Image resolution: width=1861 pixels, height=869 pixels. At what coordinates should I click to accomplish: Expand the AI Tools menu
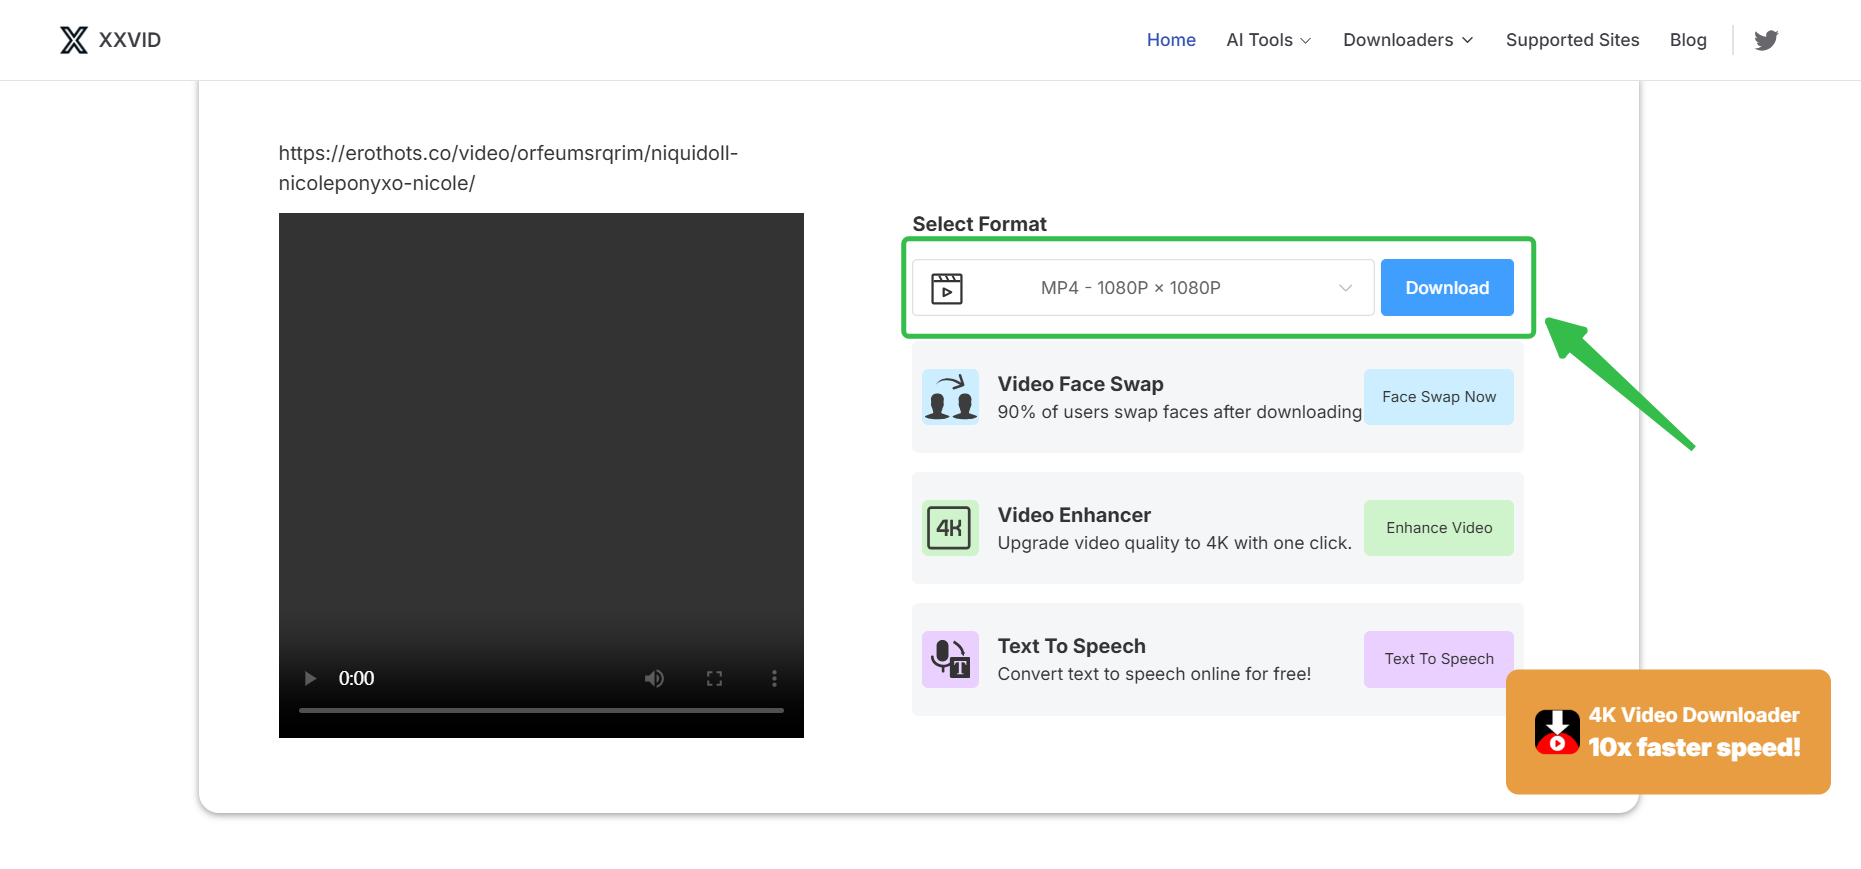pos(1268,40)
